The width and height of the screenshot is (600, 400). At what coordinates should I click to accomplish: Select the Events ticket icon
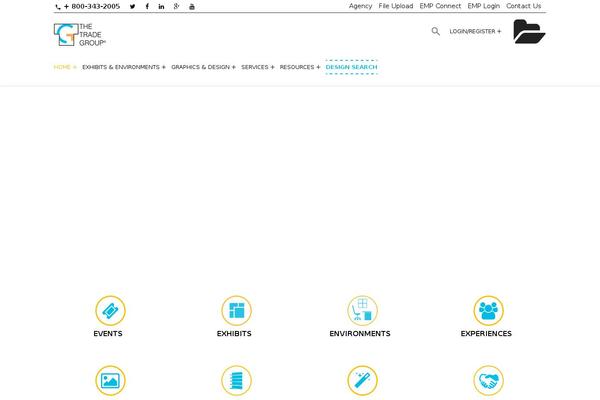[x=110, y=310]
